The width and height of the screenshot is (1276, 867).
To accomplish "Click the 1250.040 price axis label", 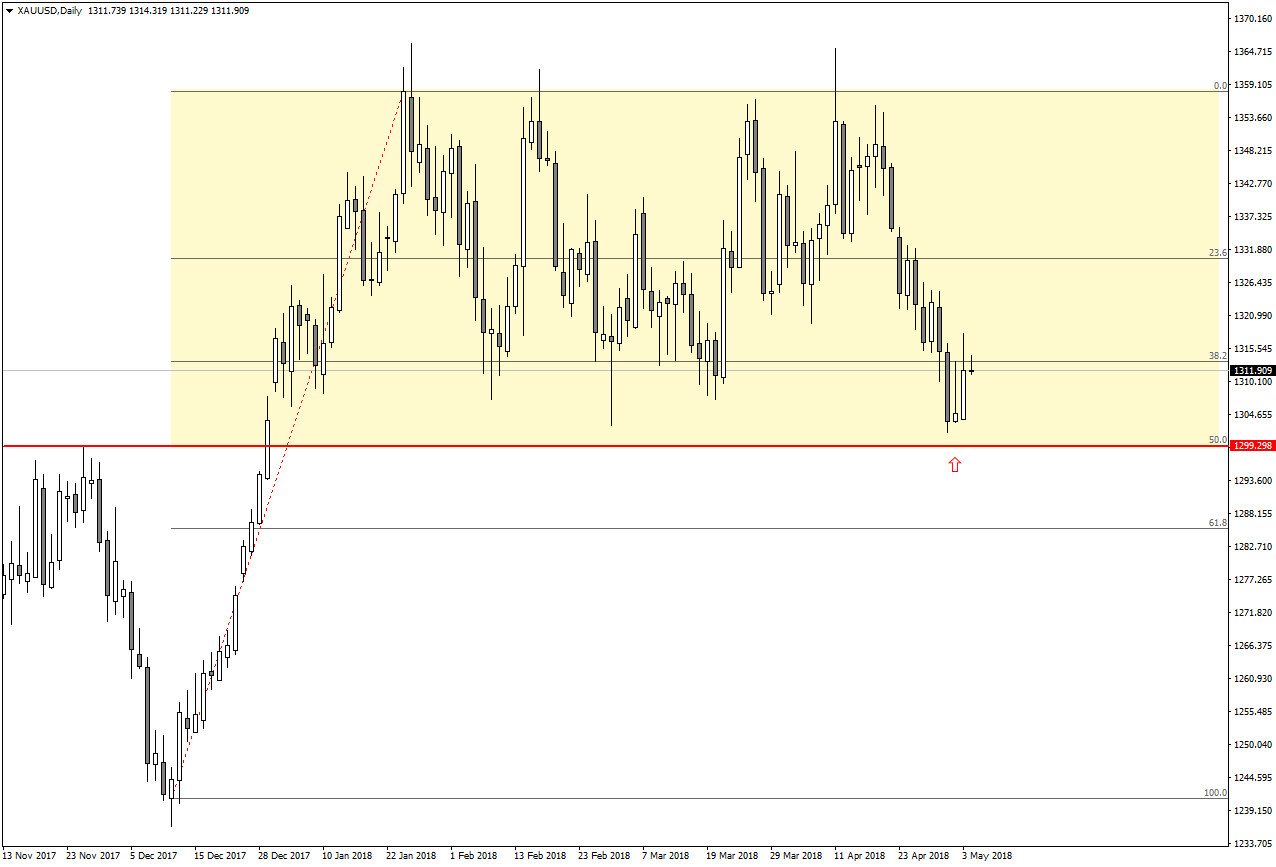I will coord(1253,745).
